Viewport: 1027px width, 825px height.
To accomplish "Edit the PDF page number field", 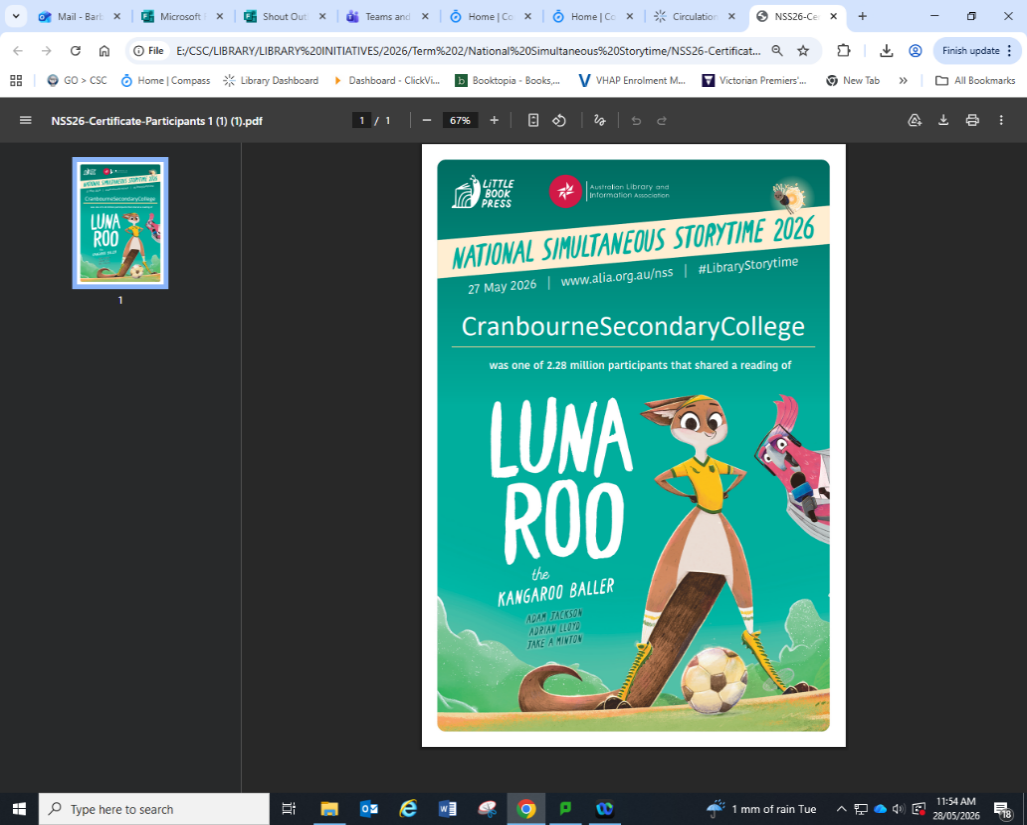I will click(x=362, y=120).
